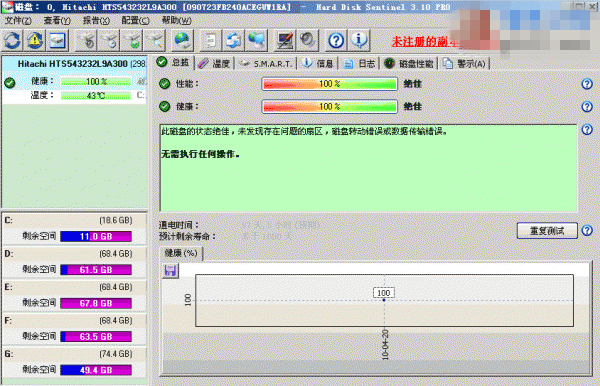Click the disk icon with magnifier

click(x=155, y=40)
